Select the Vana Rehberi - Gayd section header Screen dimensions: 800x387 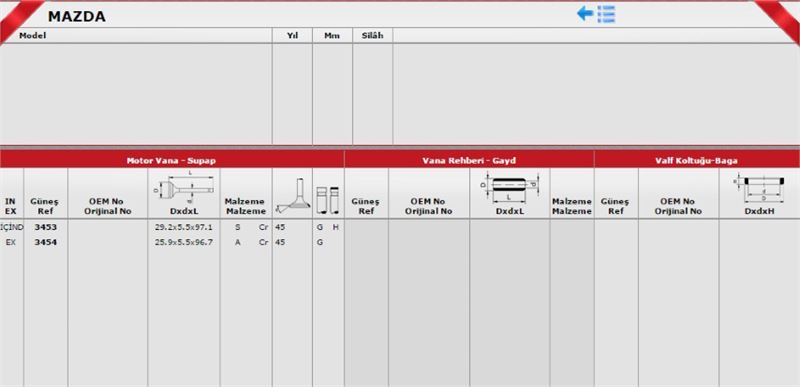click(x=469, y=161)
